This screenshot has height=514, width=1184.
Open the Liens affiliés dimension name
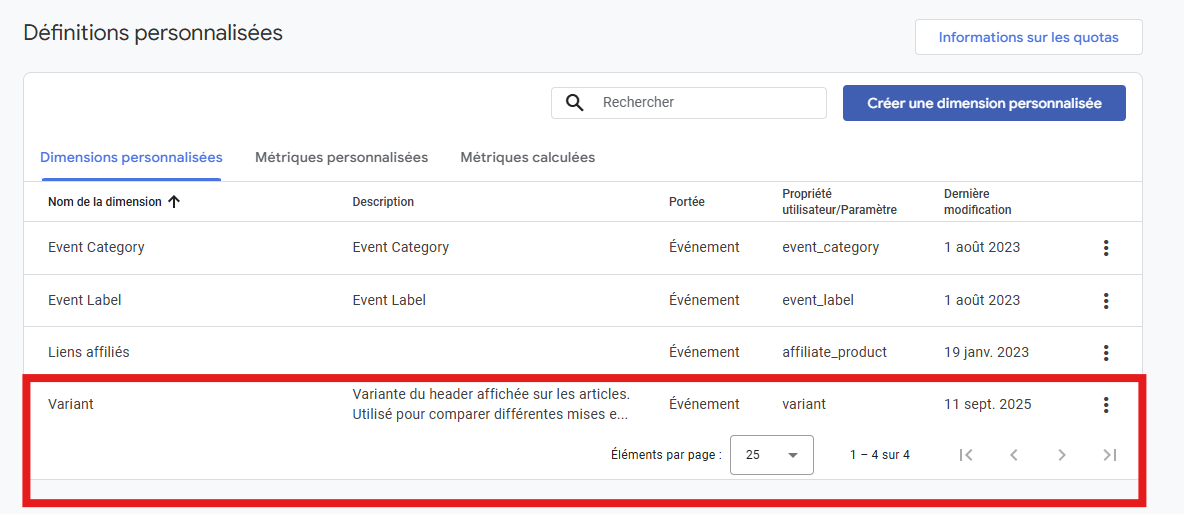[x=89, y=352]
